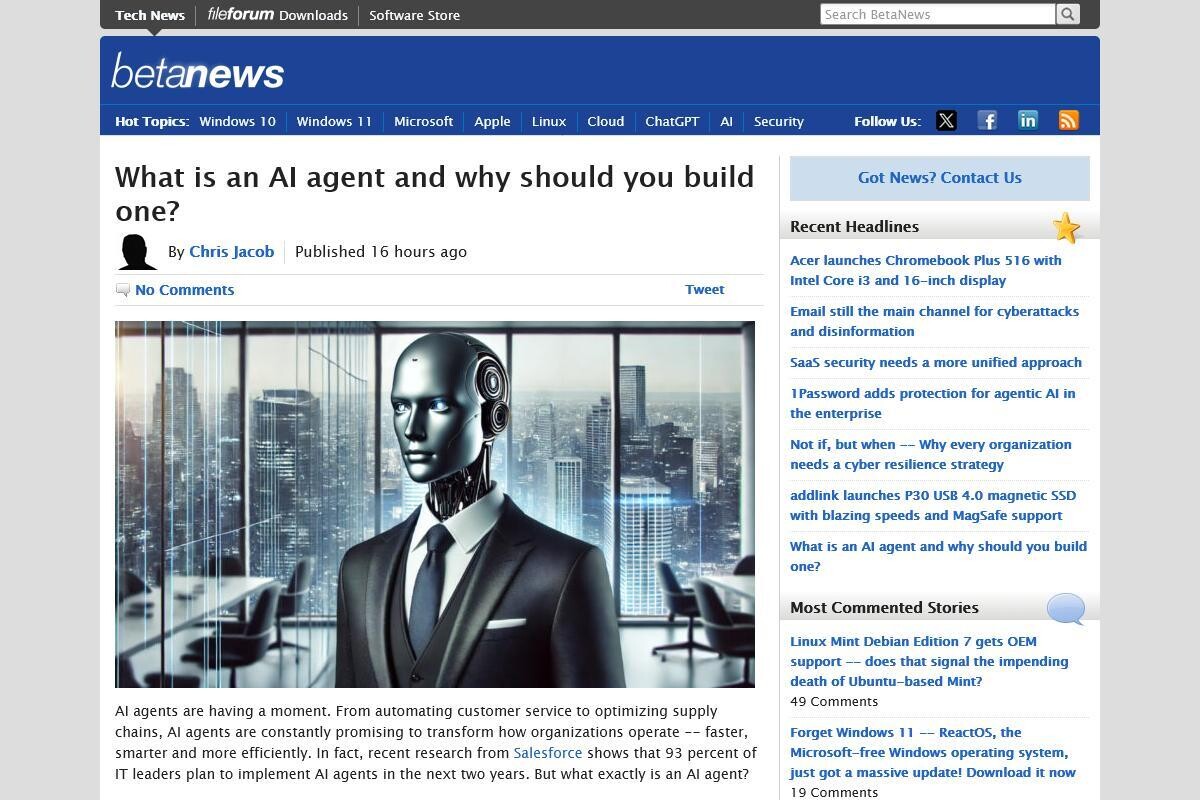Open the RSS feed icon
1200x800 pixels.
coord(1068,121)
